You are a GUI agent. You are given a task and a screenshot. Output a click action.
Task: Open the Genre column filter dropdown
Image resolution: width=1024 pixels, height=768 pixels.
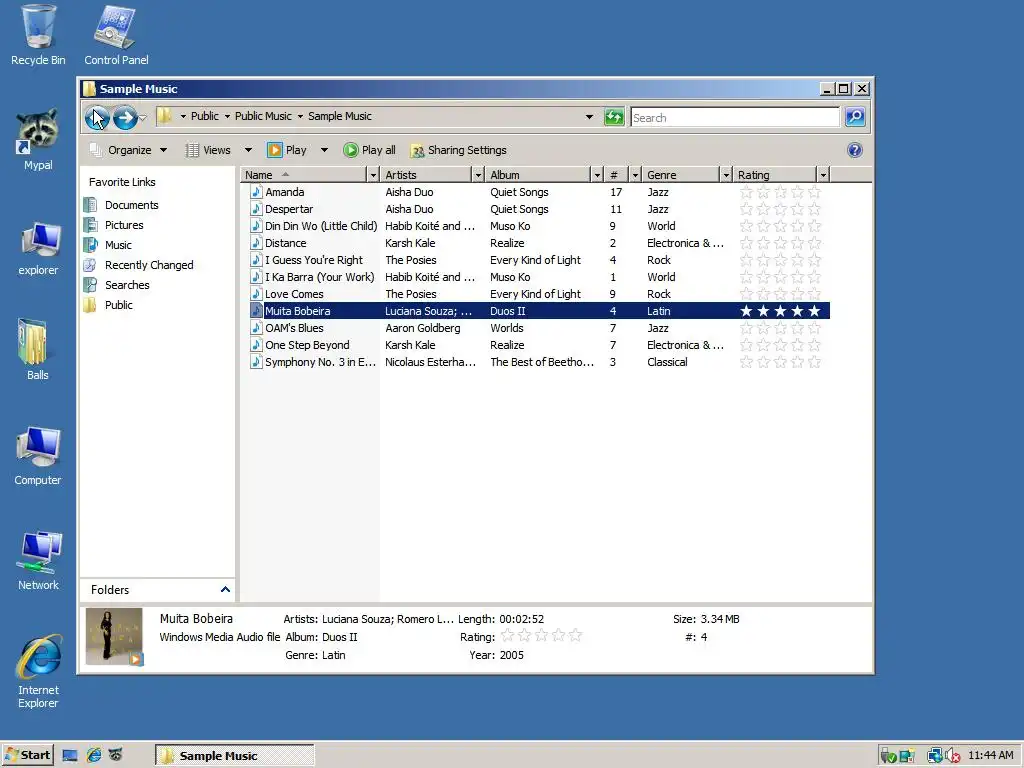click(726, 175)
